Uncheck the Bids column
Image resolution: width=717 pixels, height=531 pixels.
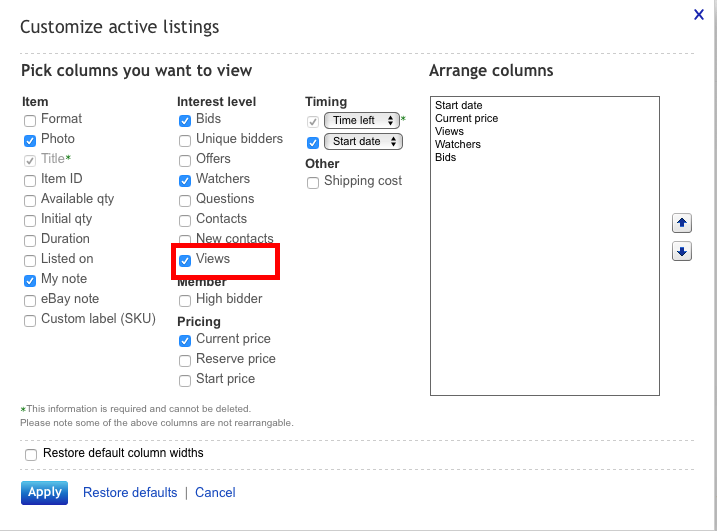click(185, 121)
